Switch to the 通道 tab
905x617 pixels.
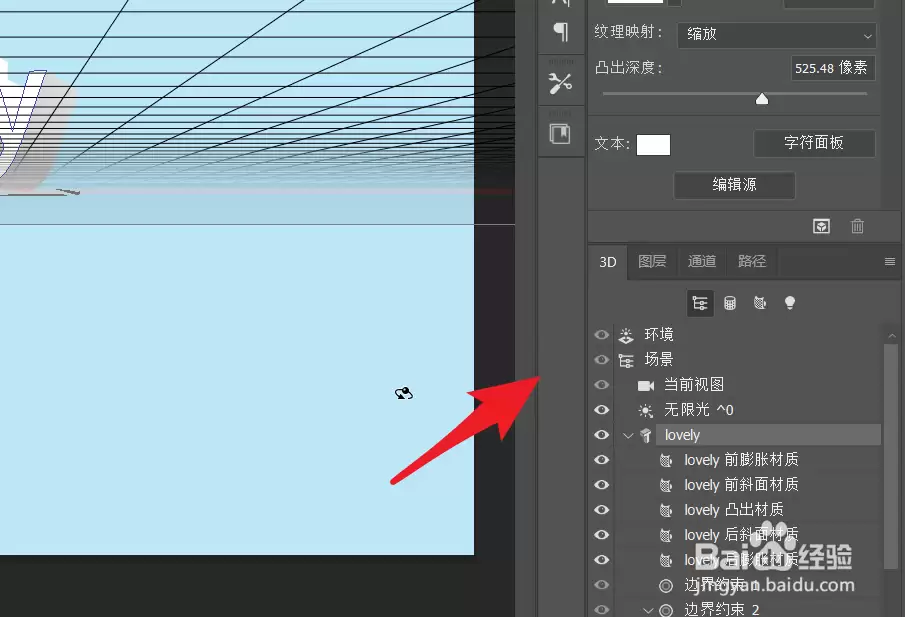[x=702, y=261]
